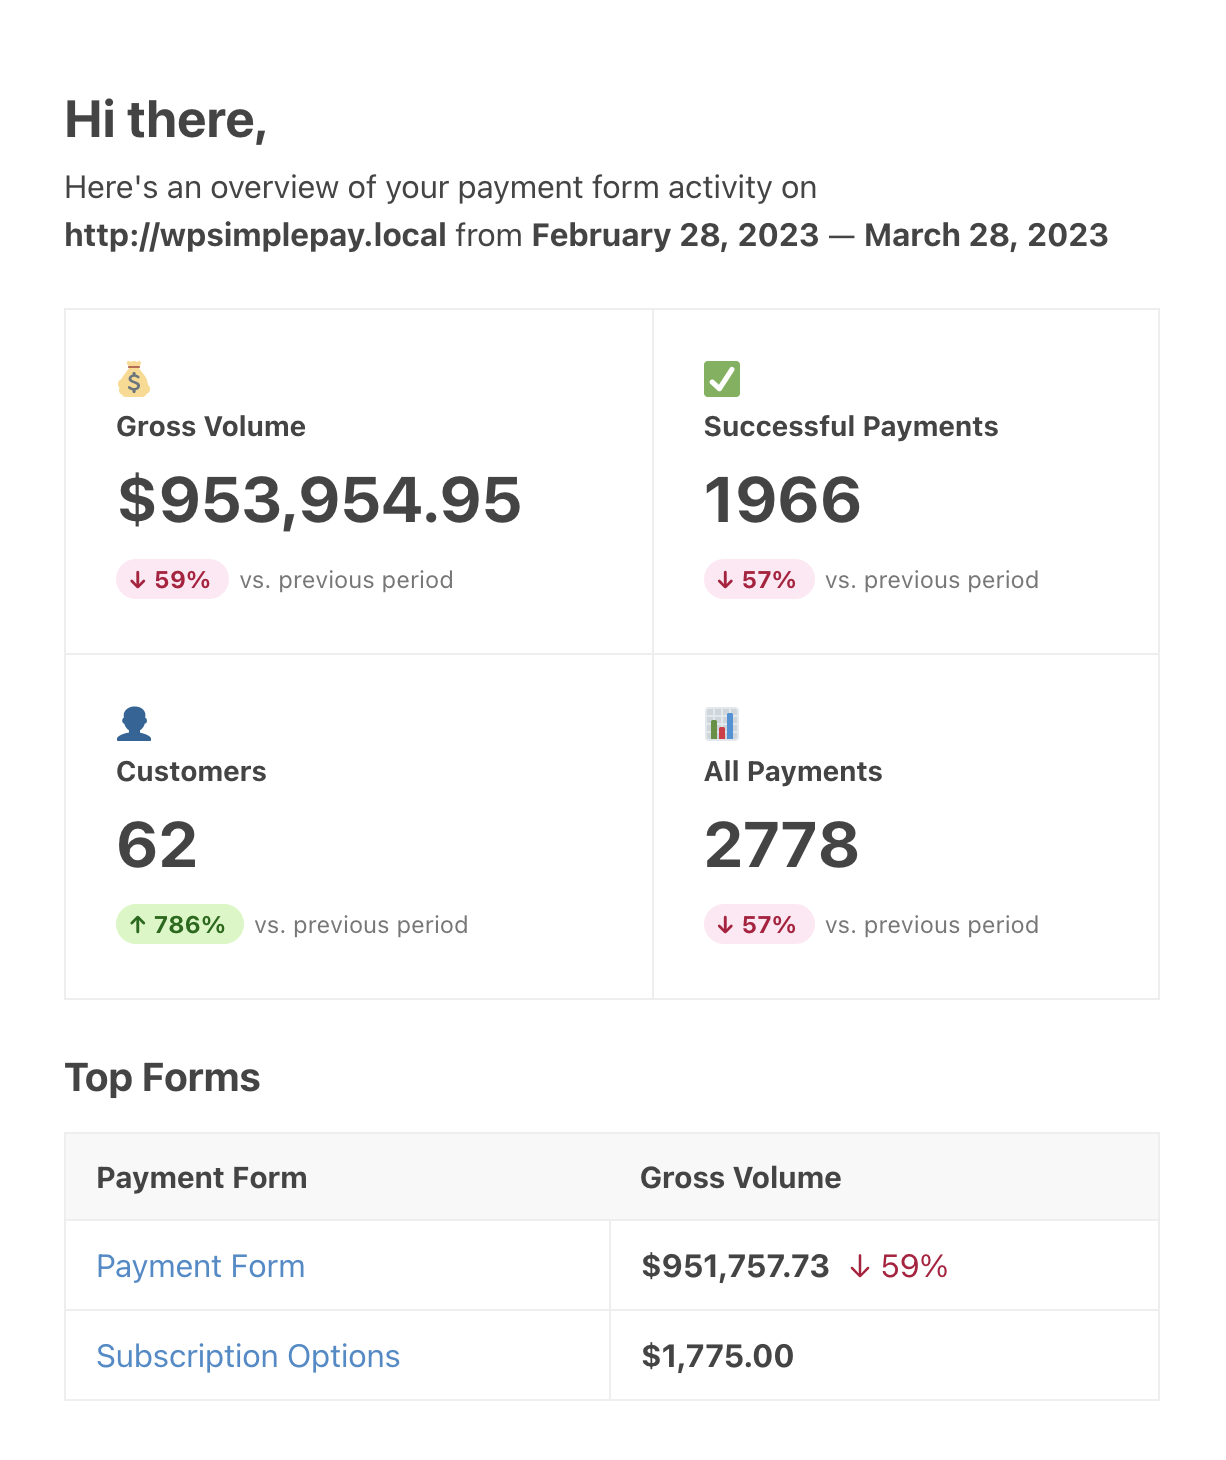Click the green checkmark Successful Payments icon
Viewport: 1226px width, 1460px height.
[721, 379]
